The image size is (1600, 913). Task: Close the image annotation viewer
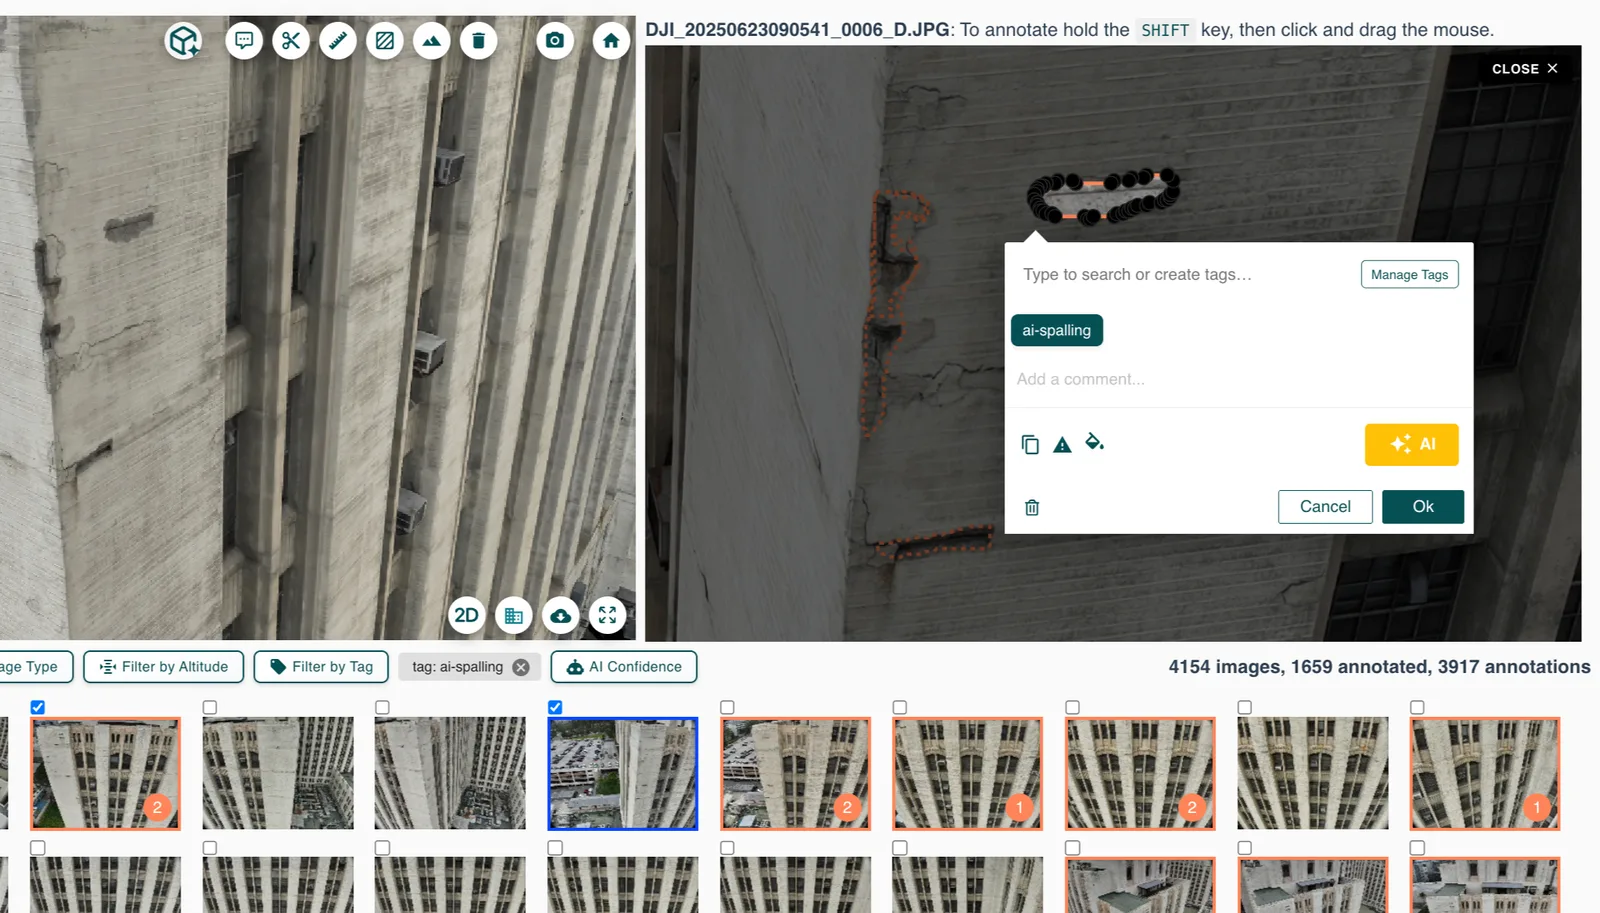click(1524, 69)
